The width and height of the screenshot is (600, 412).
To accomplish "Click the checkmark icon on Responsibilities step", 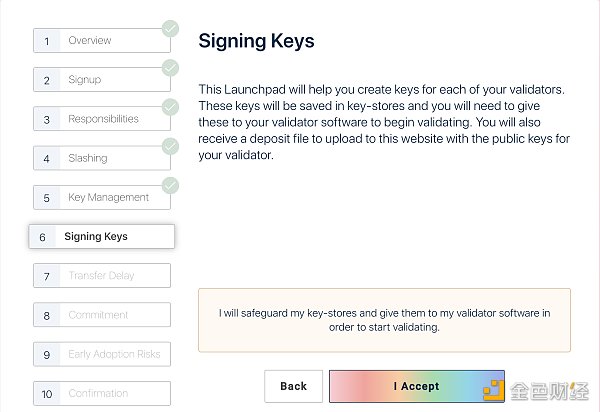I will pyautogui.click(x=170, y=107).
